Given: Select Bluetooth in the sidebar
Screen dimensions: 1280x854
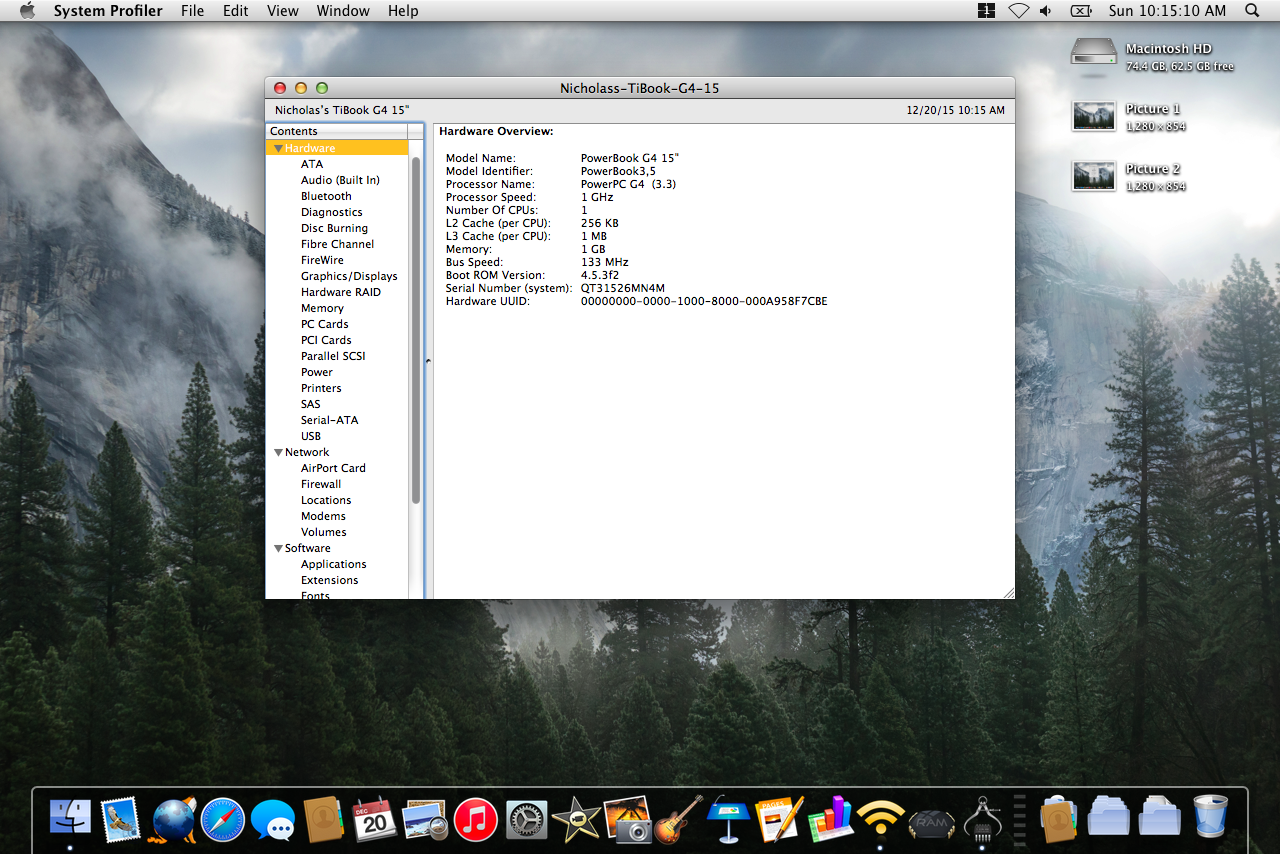Looking at the screenshot, I should click(x=326, y=196).
